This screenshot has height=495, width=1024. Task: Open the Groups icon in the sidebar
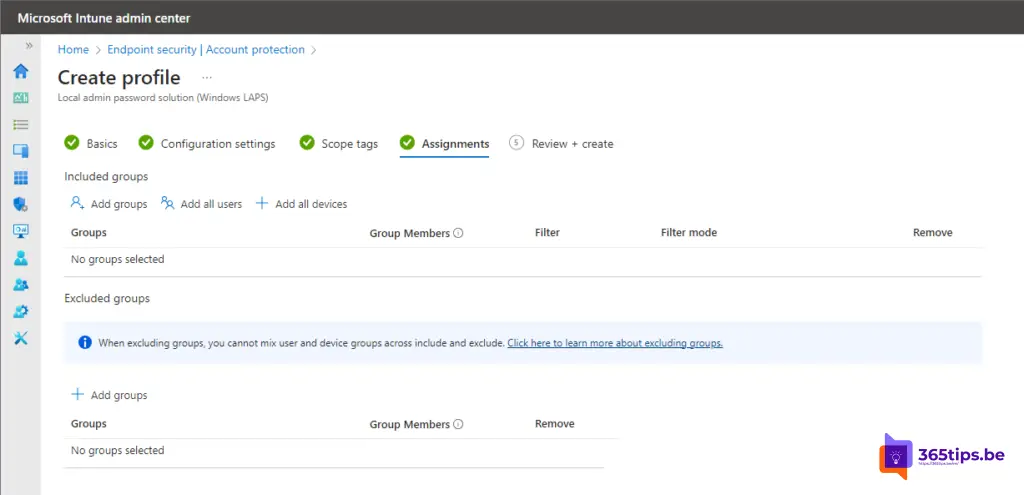[21, 285]
